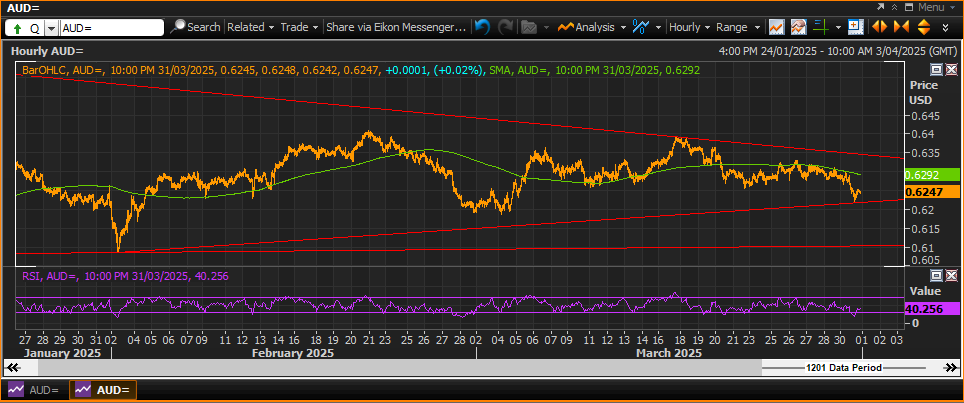
Task: Maximize the RSI panel with its square icon
Action: [x=936, y=275]
